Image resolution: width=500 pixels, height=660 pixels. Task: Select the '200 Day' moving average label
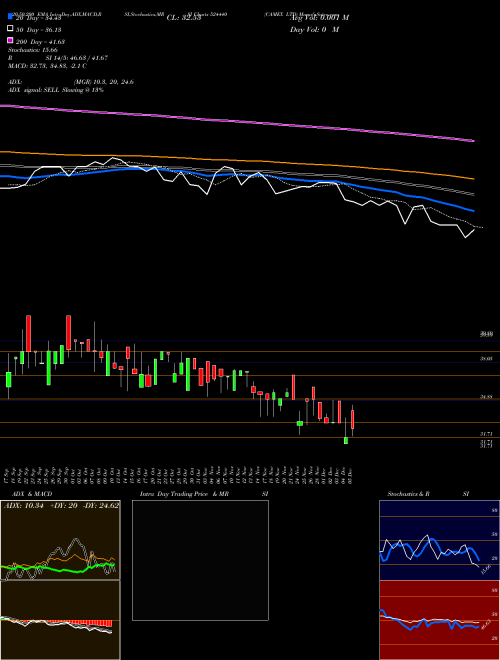(40, 42)
